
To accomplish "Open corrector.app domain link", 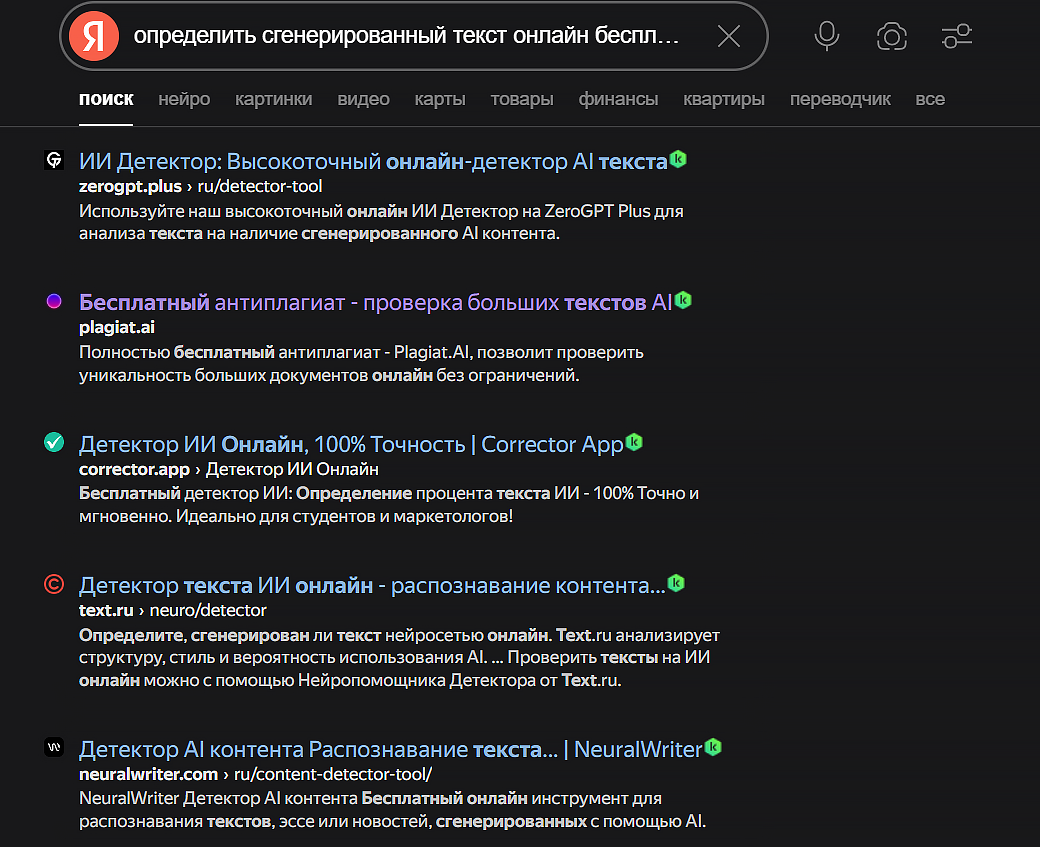I will click(x=134, y=469).
